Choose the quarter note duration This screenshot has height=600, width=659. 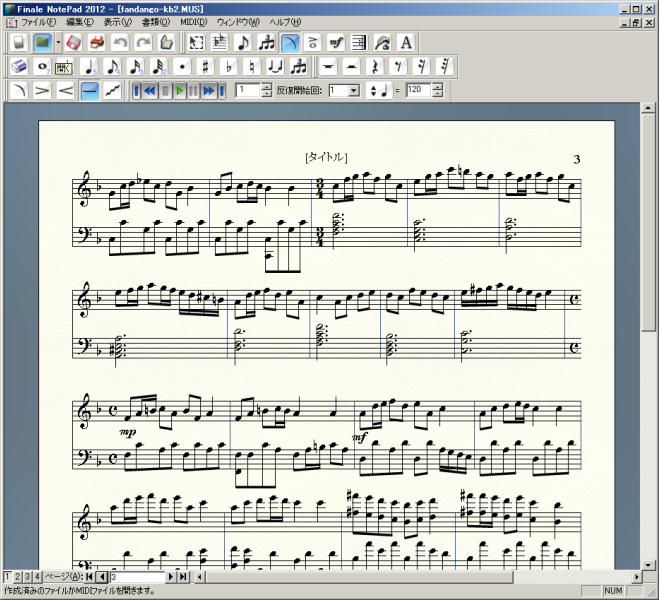(89, 66)
